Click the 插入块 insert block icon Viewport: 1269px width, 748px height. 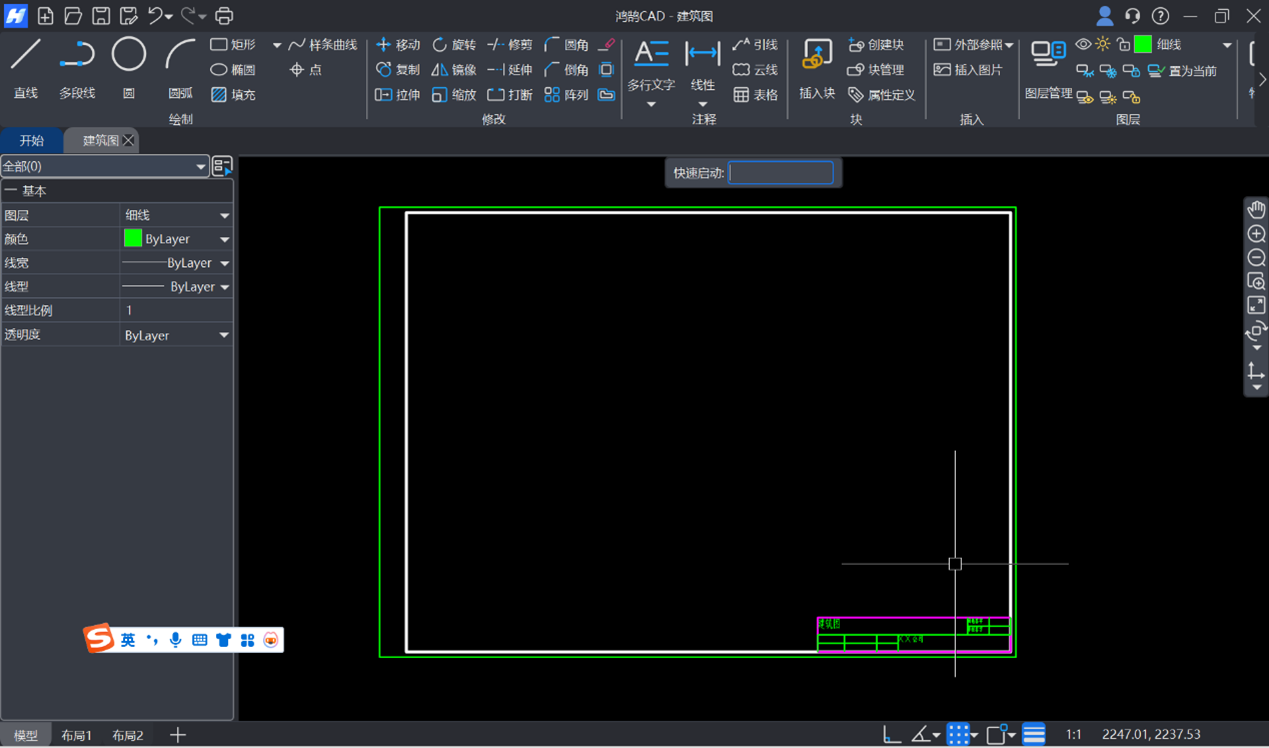tap(817, 66)
